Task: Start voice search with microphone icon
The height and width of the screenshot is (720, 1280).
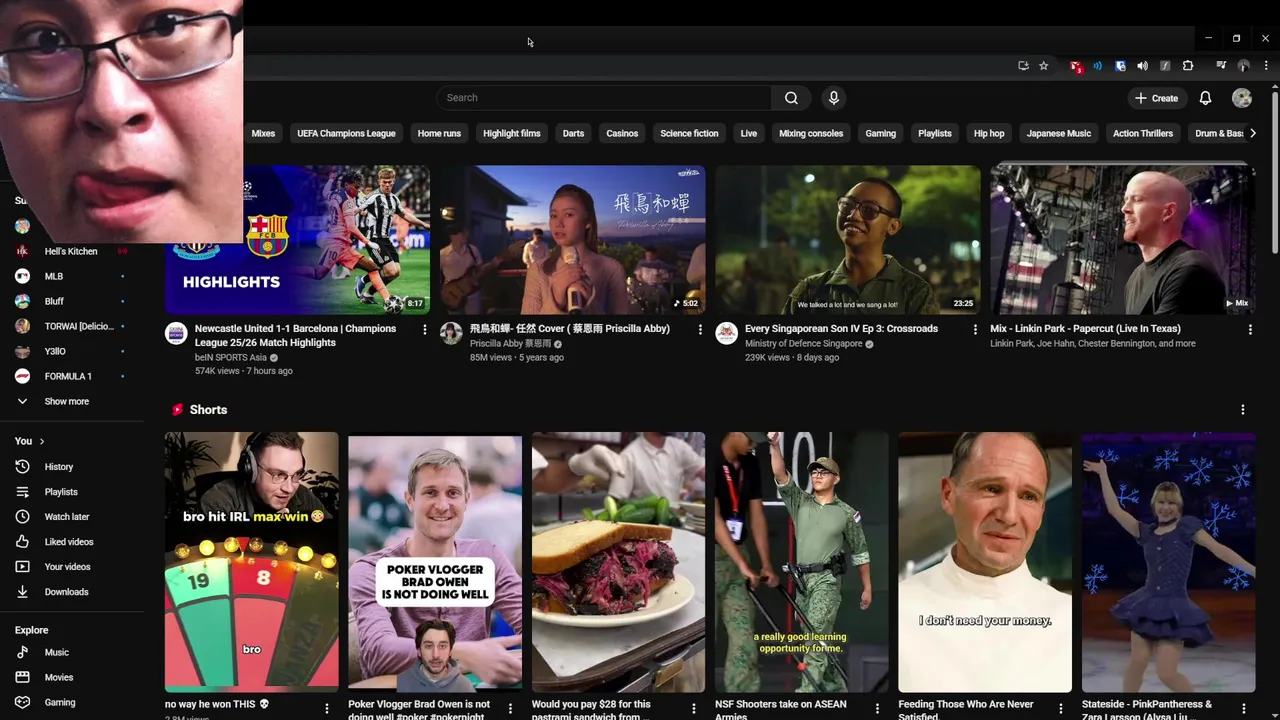Action: 834,98
